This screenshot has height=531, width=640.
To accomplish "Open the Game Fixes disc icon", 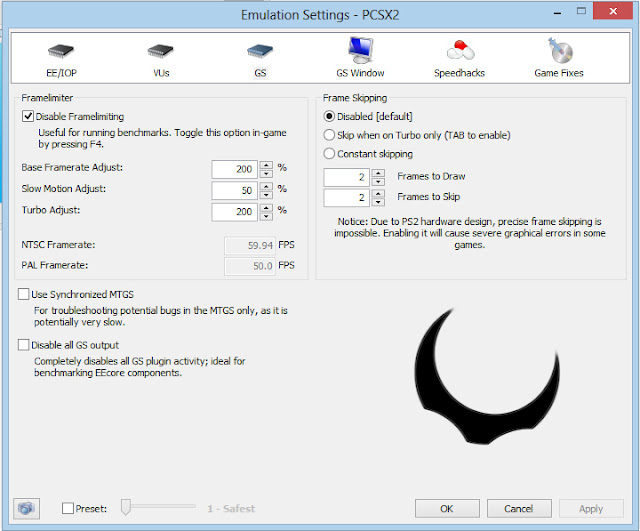I will [560, 50].
